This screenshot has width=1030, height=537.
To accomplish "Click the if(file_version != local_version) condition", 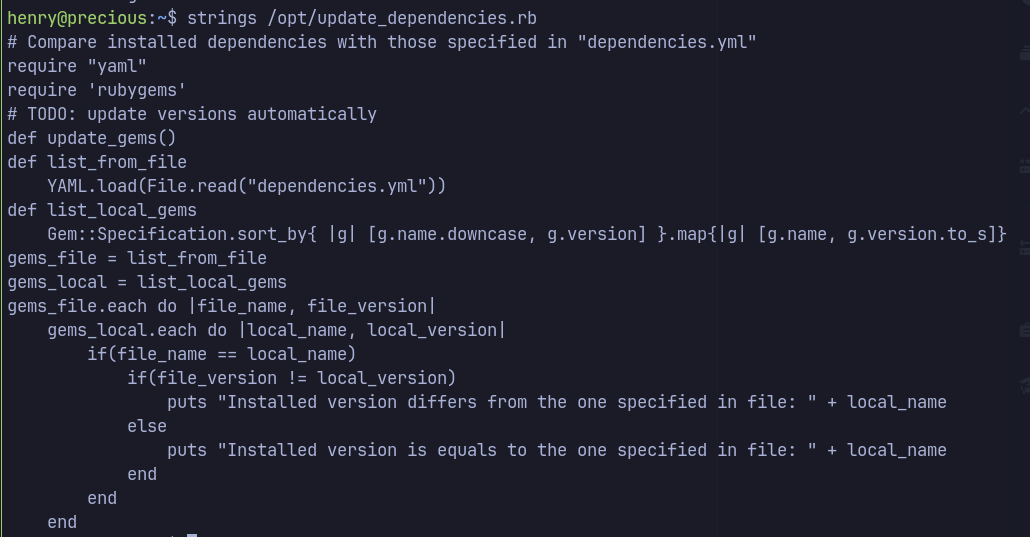I will [x=292, y=379].
